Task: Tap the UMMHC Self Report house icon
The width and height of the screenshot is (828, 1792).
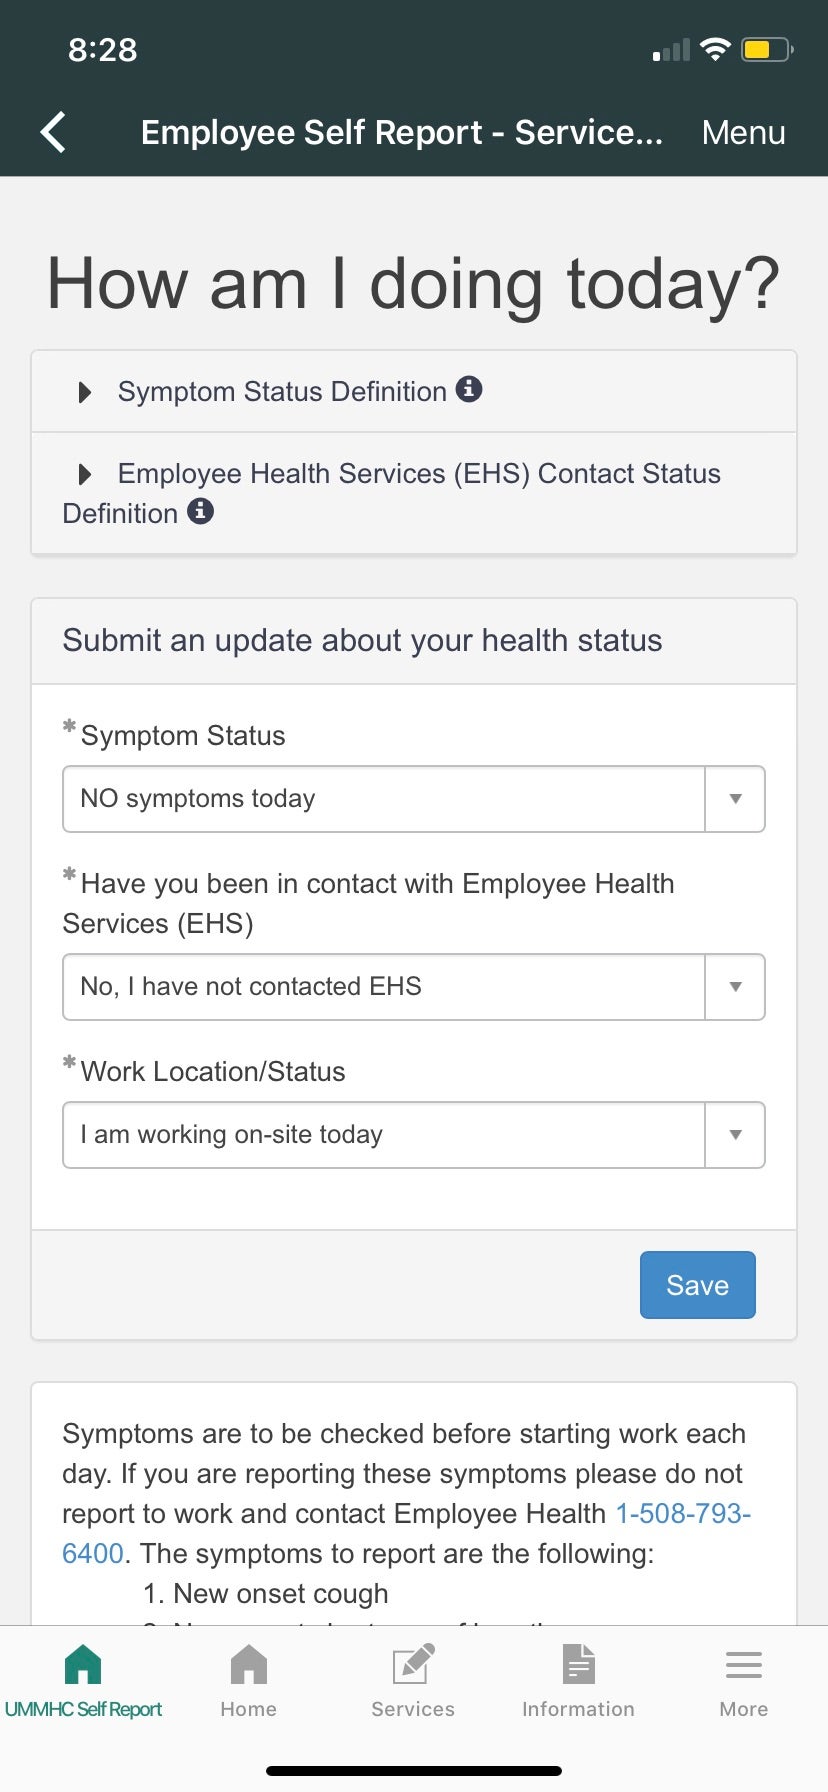Action: [83, 1665]
